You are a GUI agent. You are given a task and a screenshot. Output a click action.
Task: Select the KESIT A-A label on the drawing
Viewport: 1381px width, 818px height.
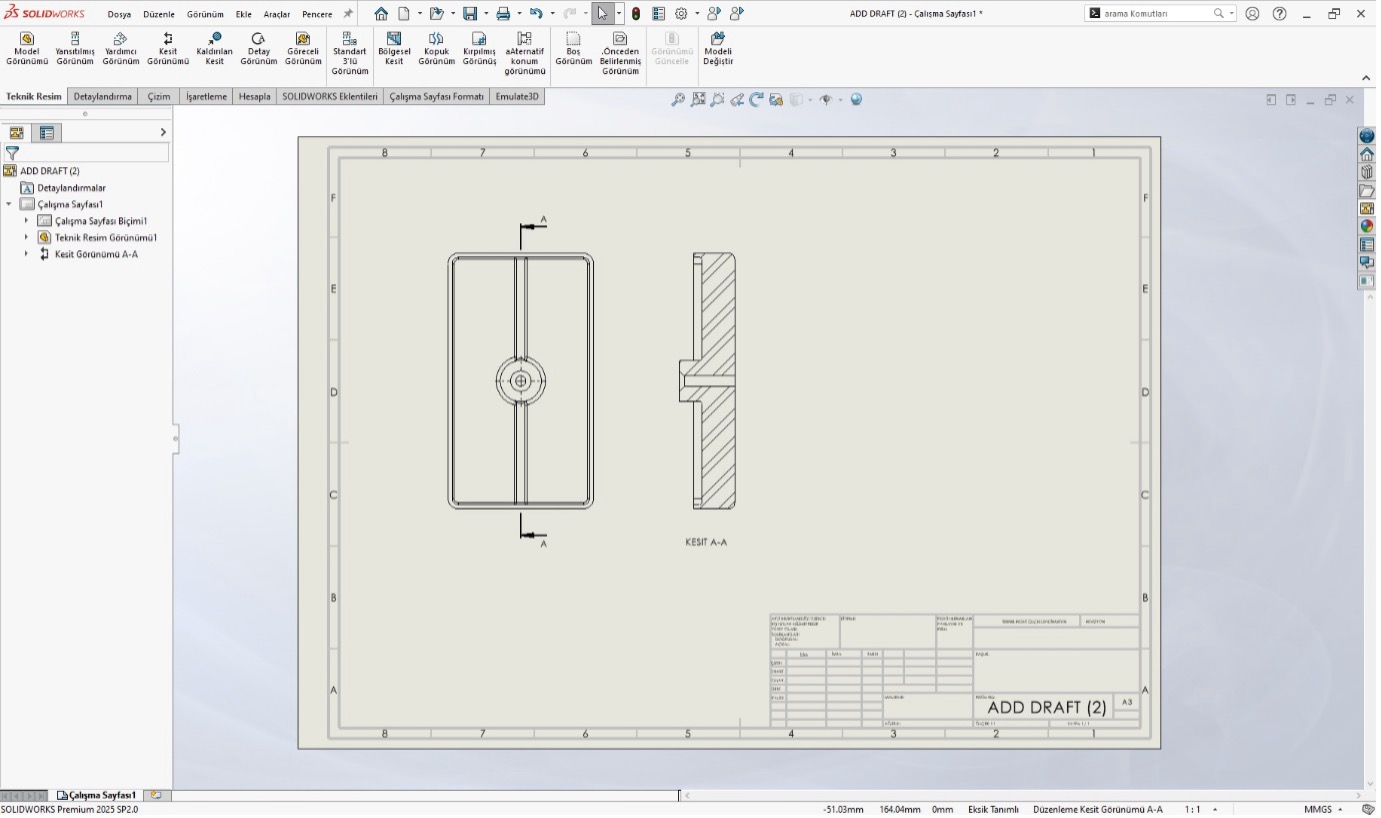pyautogui.click(x=706, y=543)
